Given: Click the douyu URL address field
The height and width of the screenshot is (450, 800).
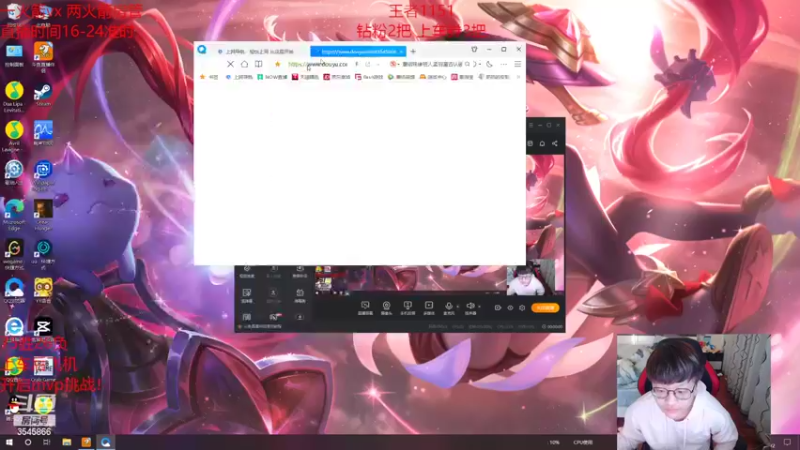Looking at the screenshot, I should 317,64.
